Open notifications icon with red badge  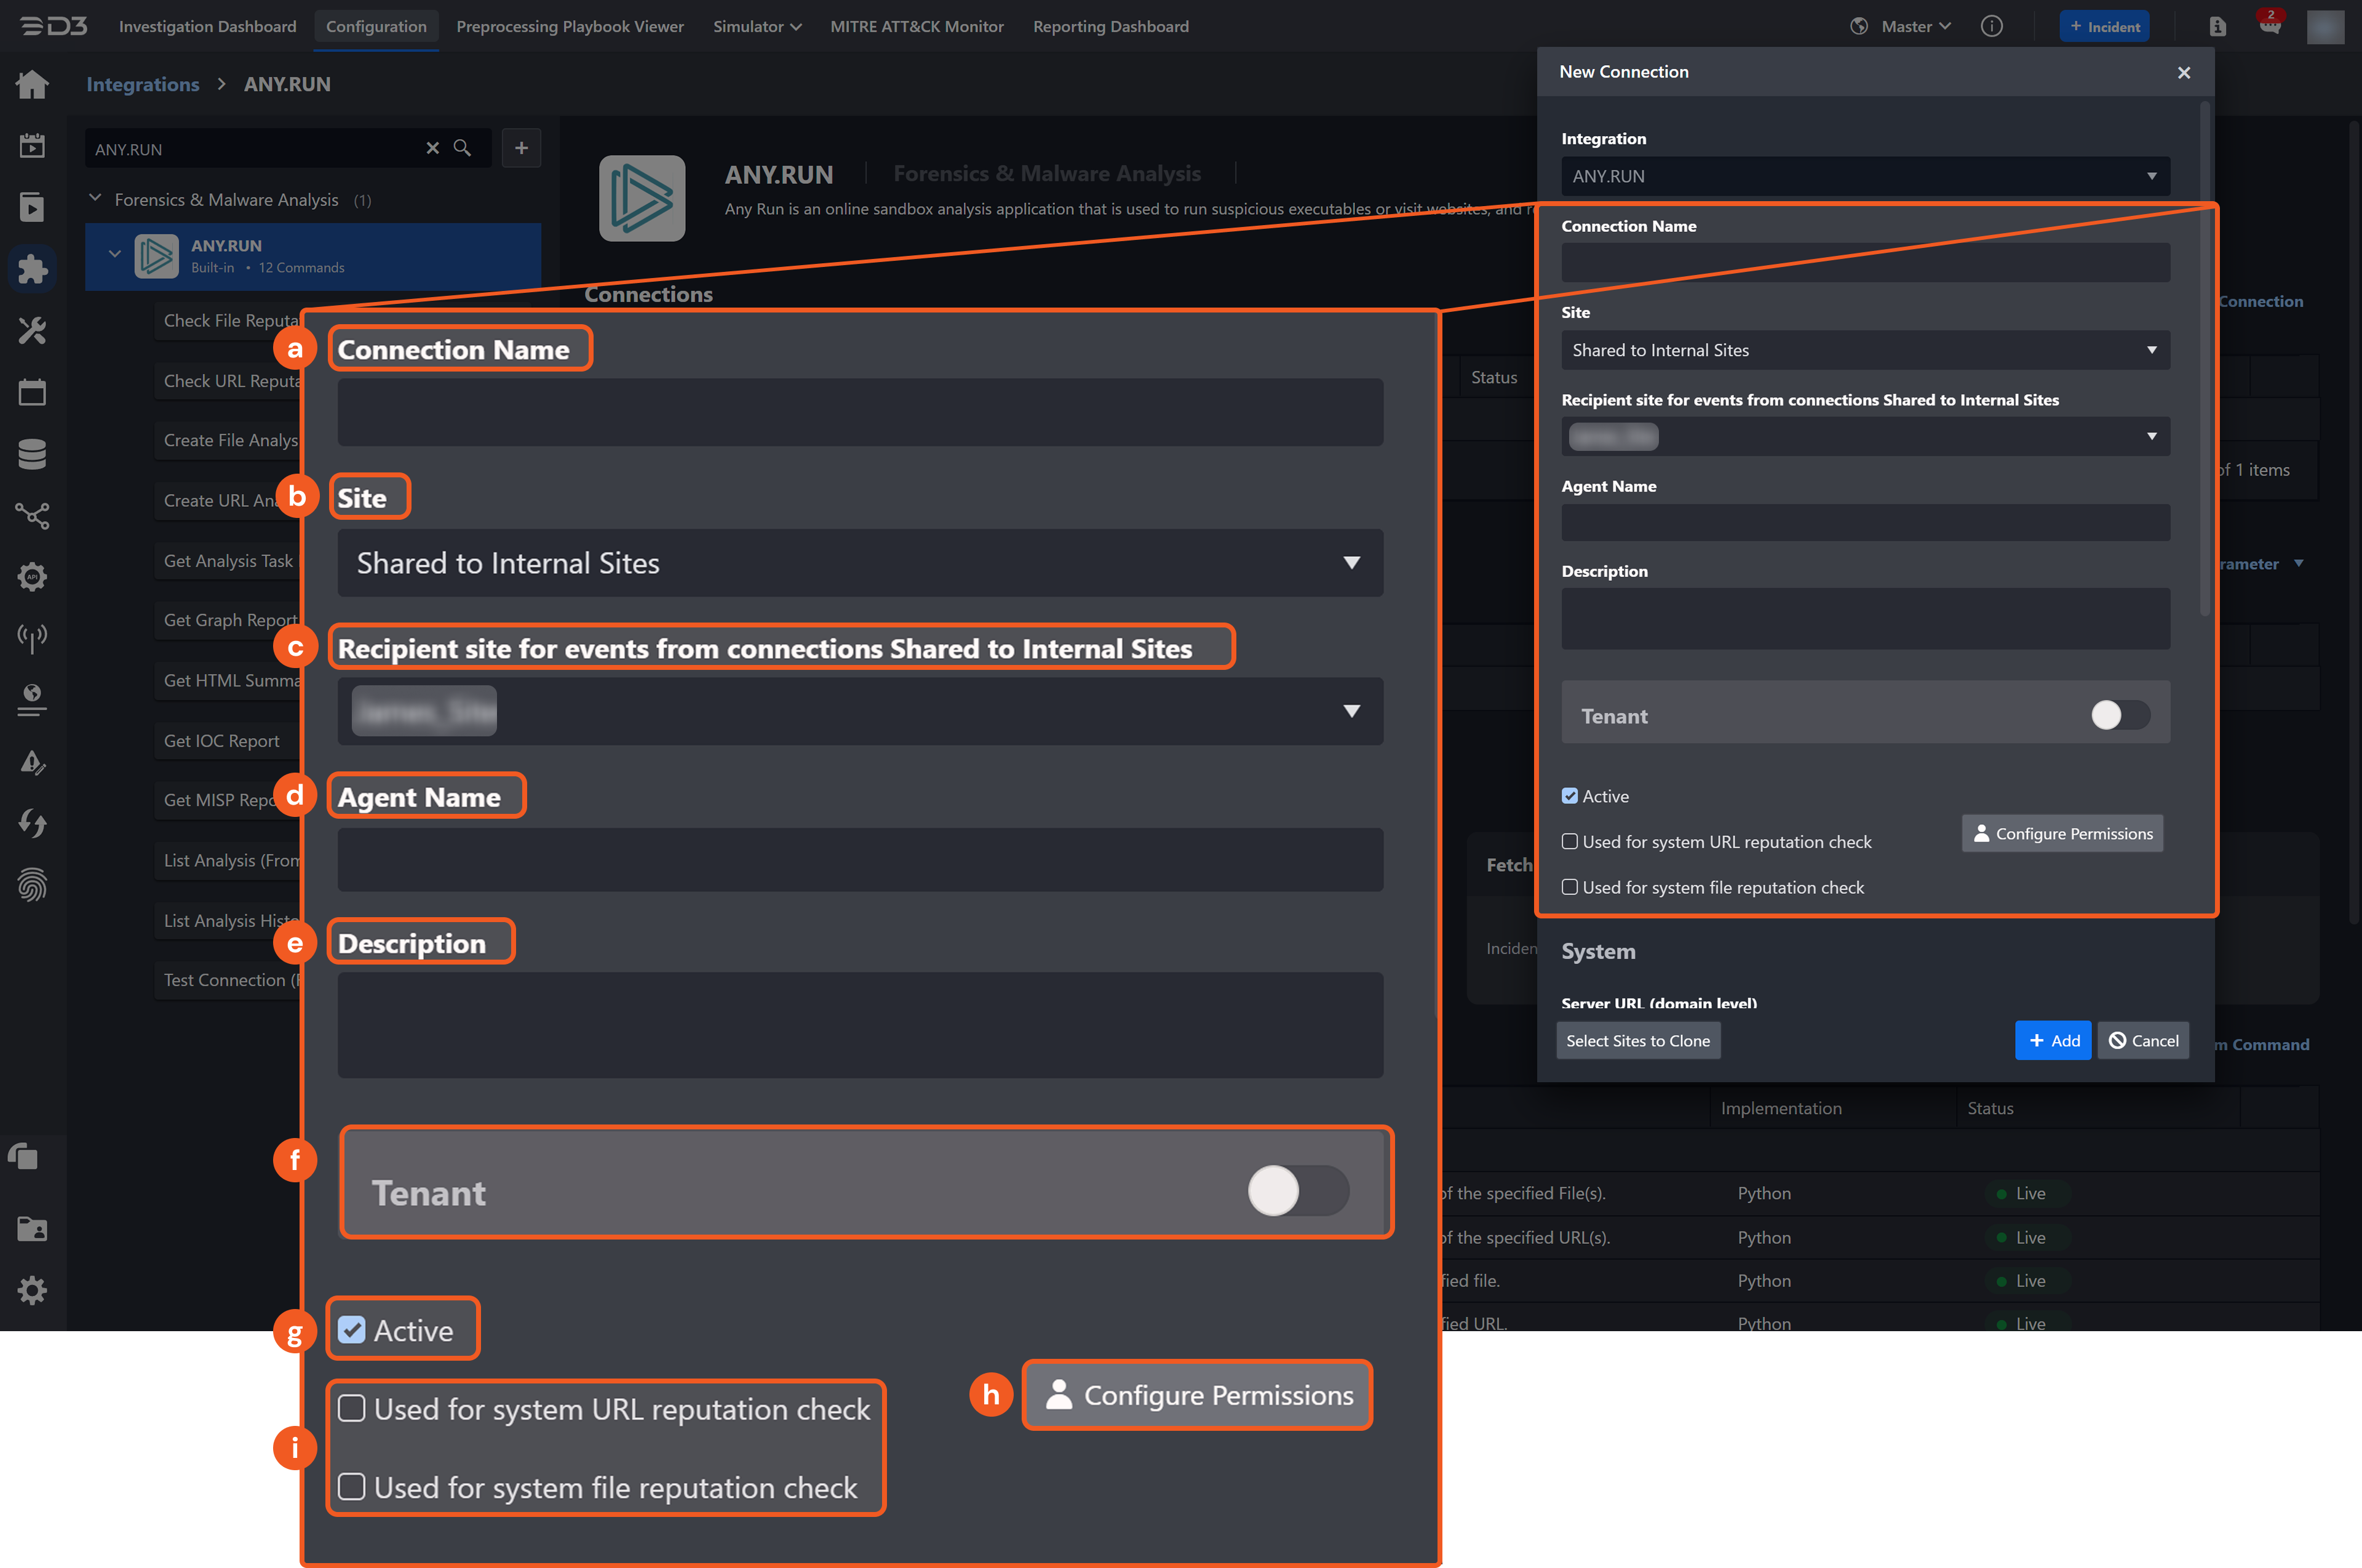click(2269, 26)
